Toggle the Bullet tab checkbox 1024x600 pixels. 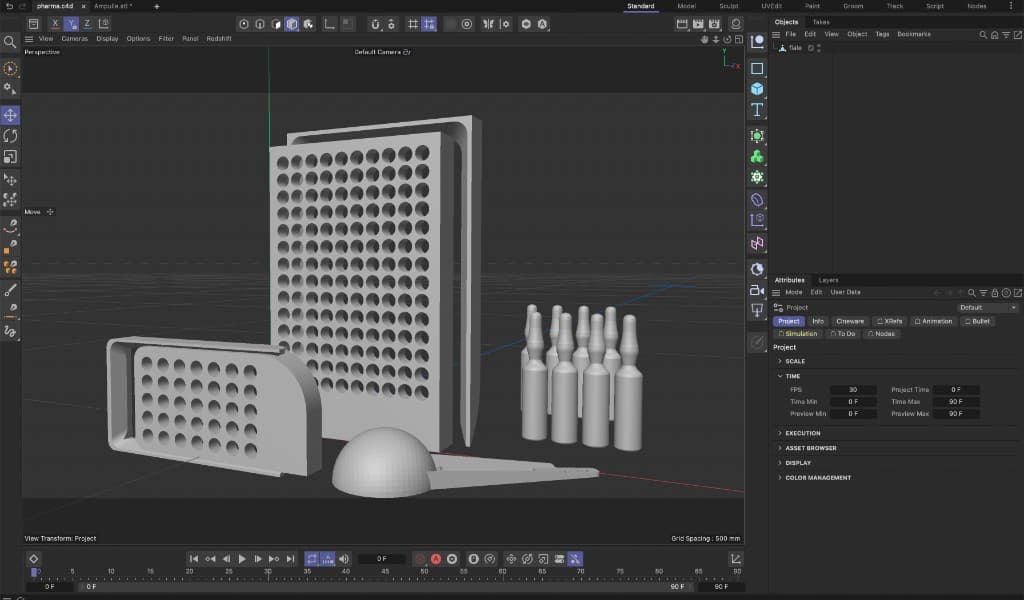pyautogui.click(x=968, y=321)
